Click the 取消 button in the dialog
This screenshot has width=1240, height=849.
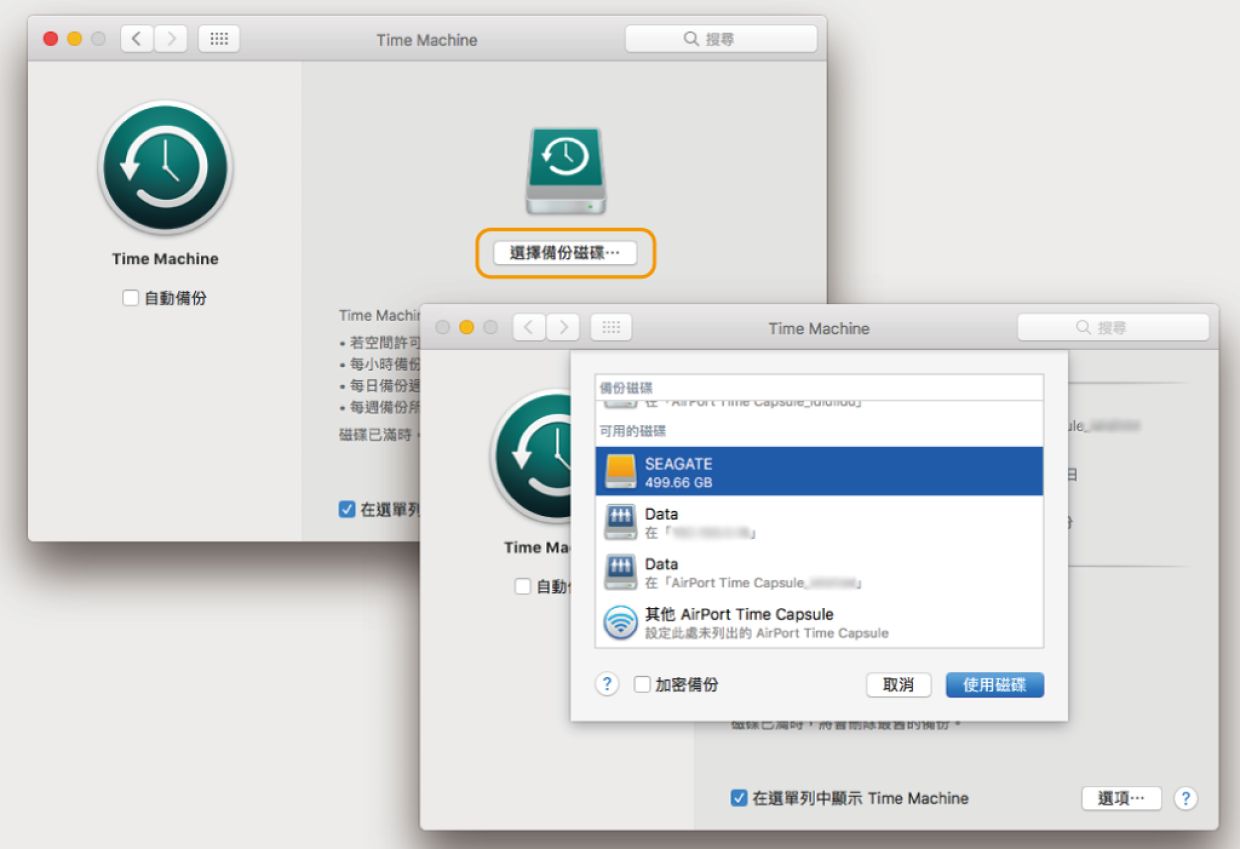(x=898, y=685)
